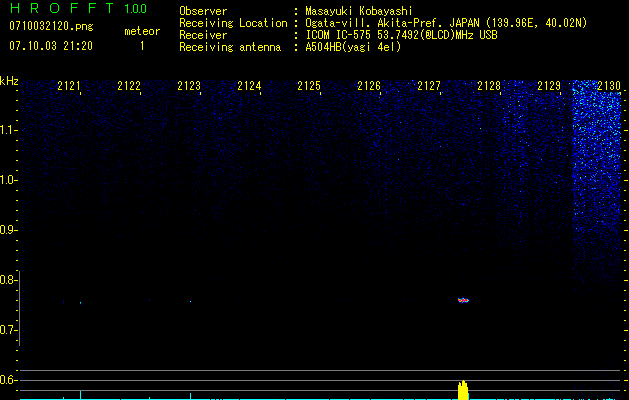Image resolution: width=629 pixels, height=400 pixels.
Task: Click the meteor count label
Action: pyautogui.click(x=142, y=31)
